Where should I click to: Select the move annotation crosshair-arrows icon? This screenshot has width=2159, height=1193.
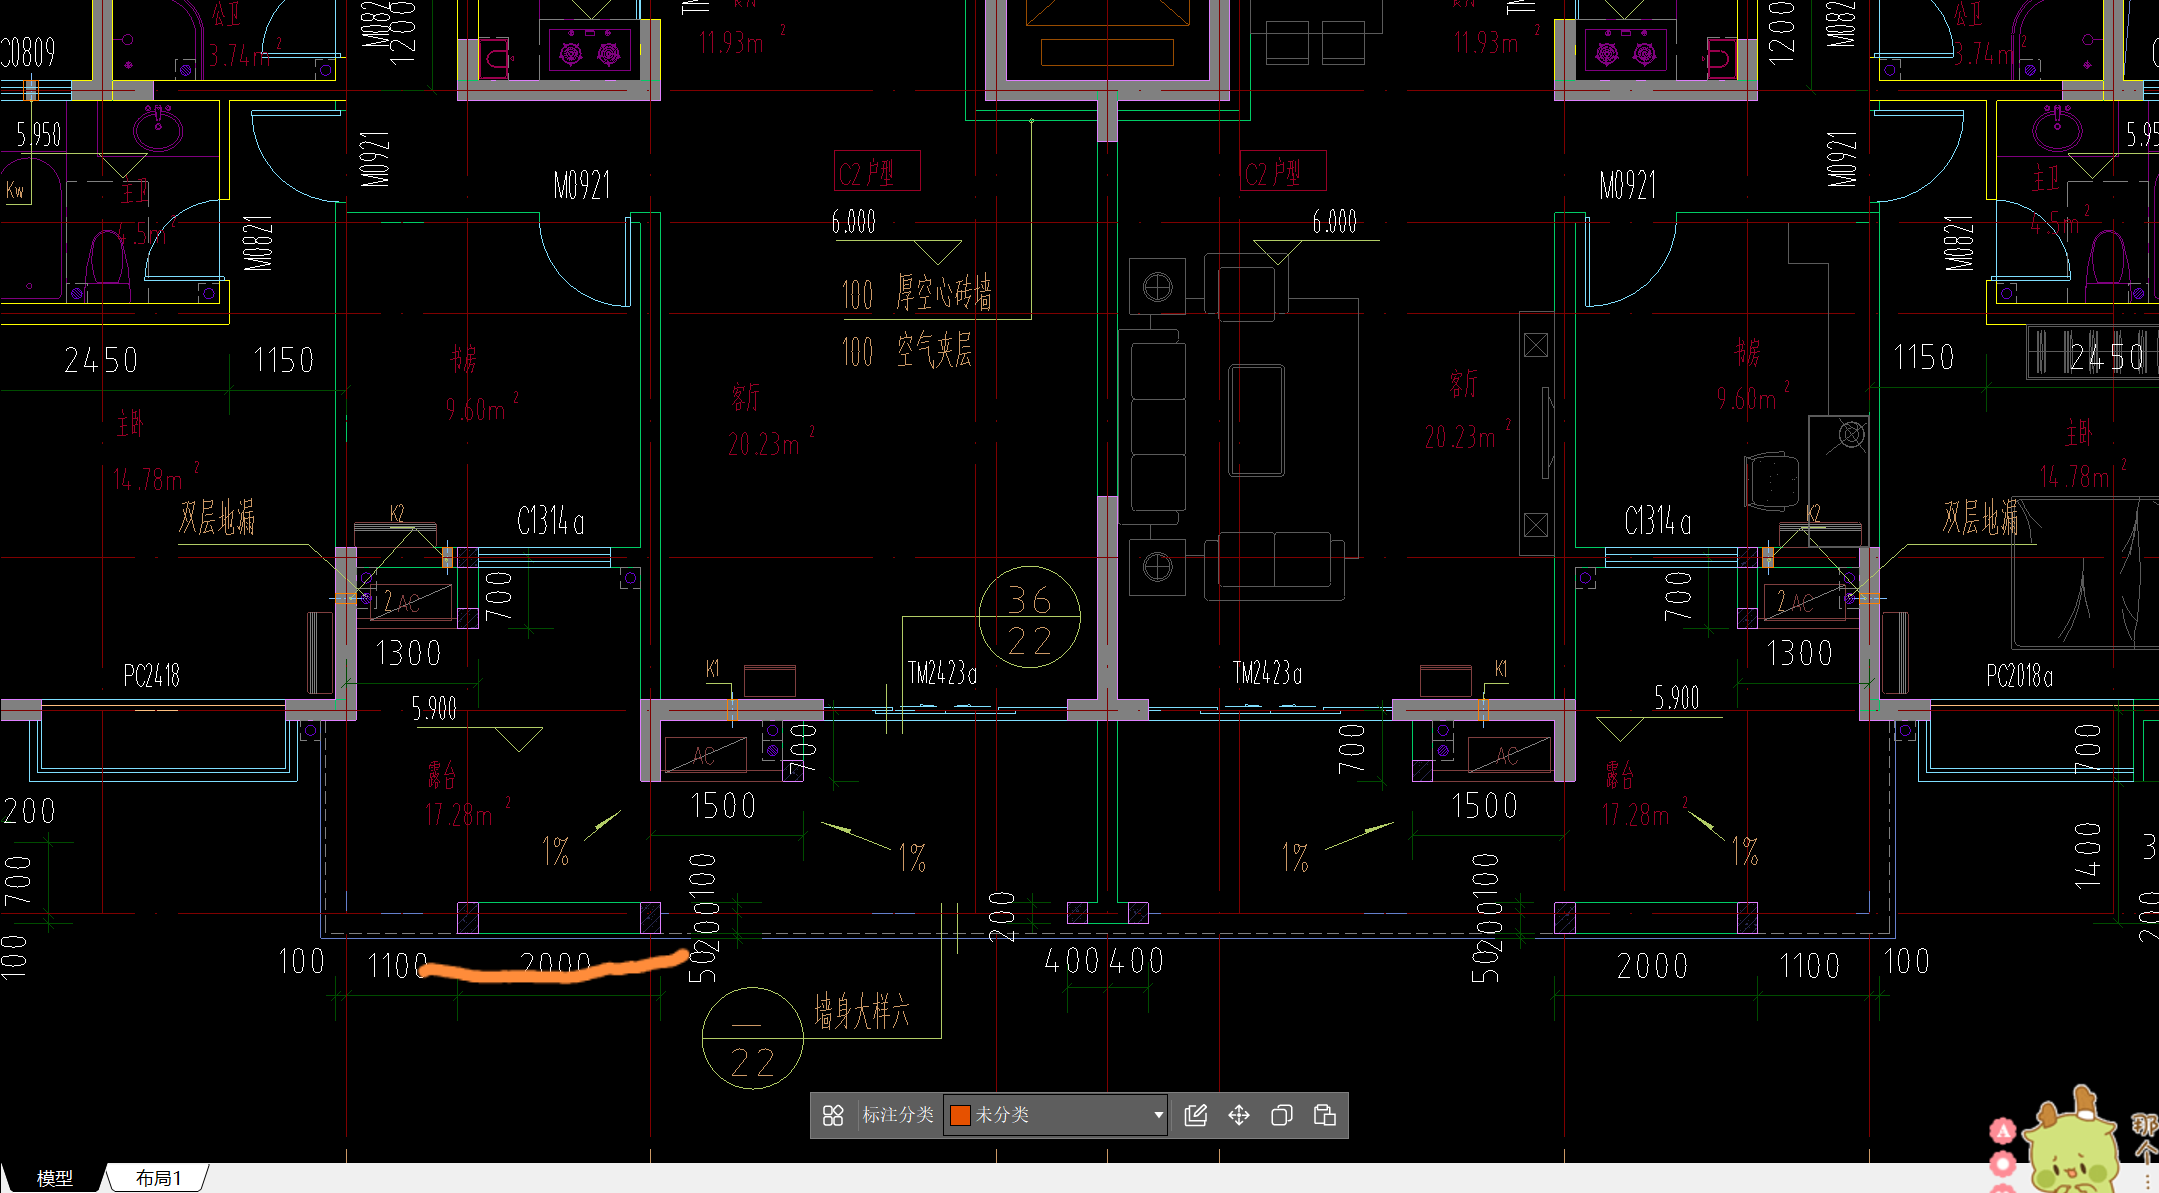[x=1238, y=1115]
